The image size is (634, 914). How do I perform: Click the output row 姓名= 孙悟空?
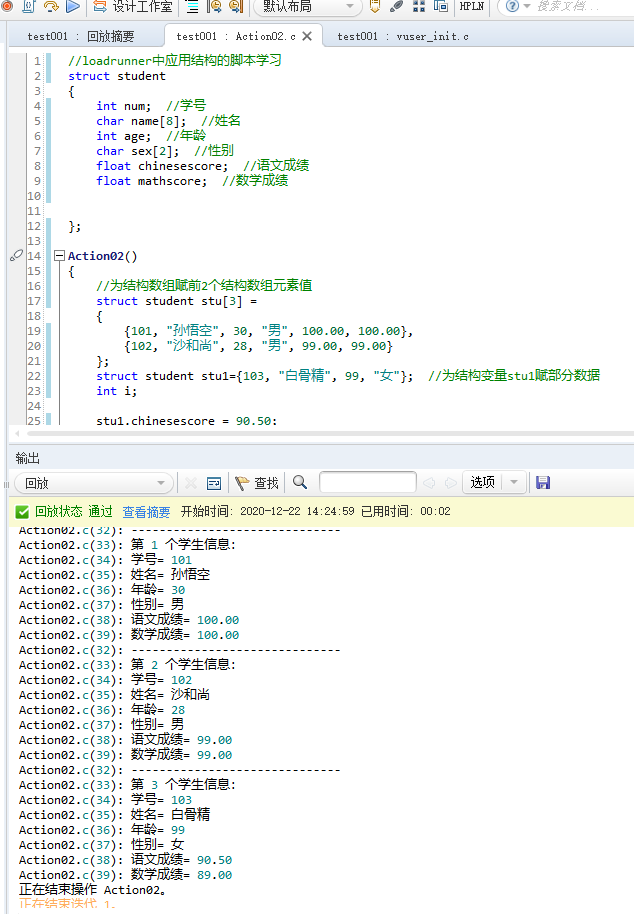(x=114, y=575)
